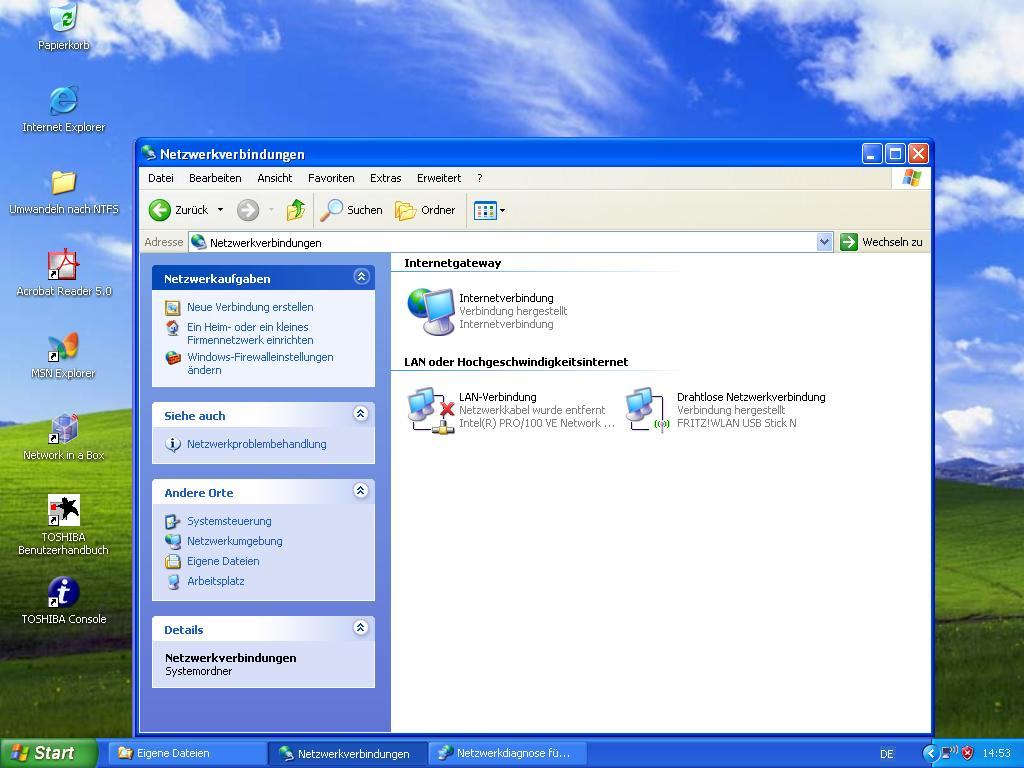Select the TOSHIBA Benutzerhandbuch shortcut
Screen dimensions: 1024x768
point(63,525)
